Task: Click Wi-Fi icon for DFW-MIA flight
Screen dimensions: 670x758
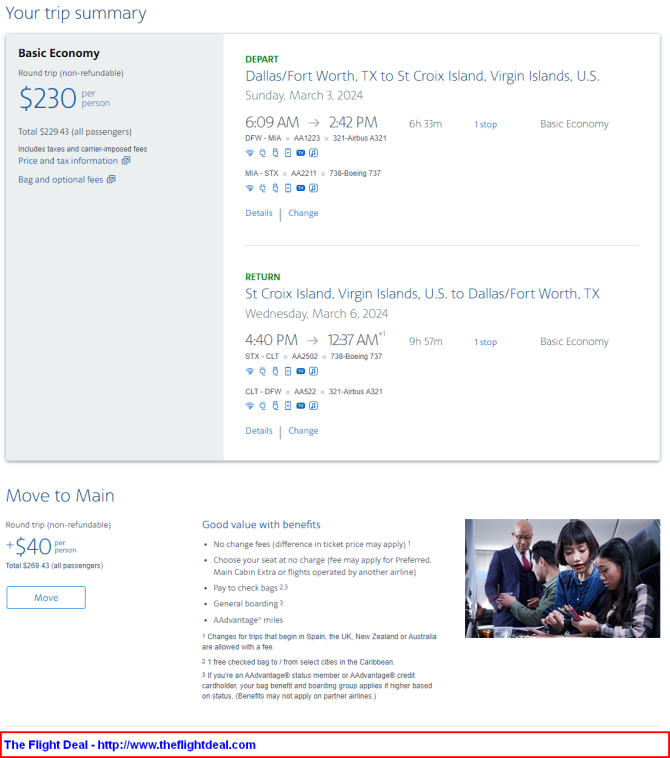Action: tap(250, 153)
